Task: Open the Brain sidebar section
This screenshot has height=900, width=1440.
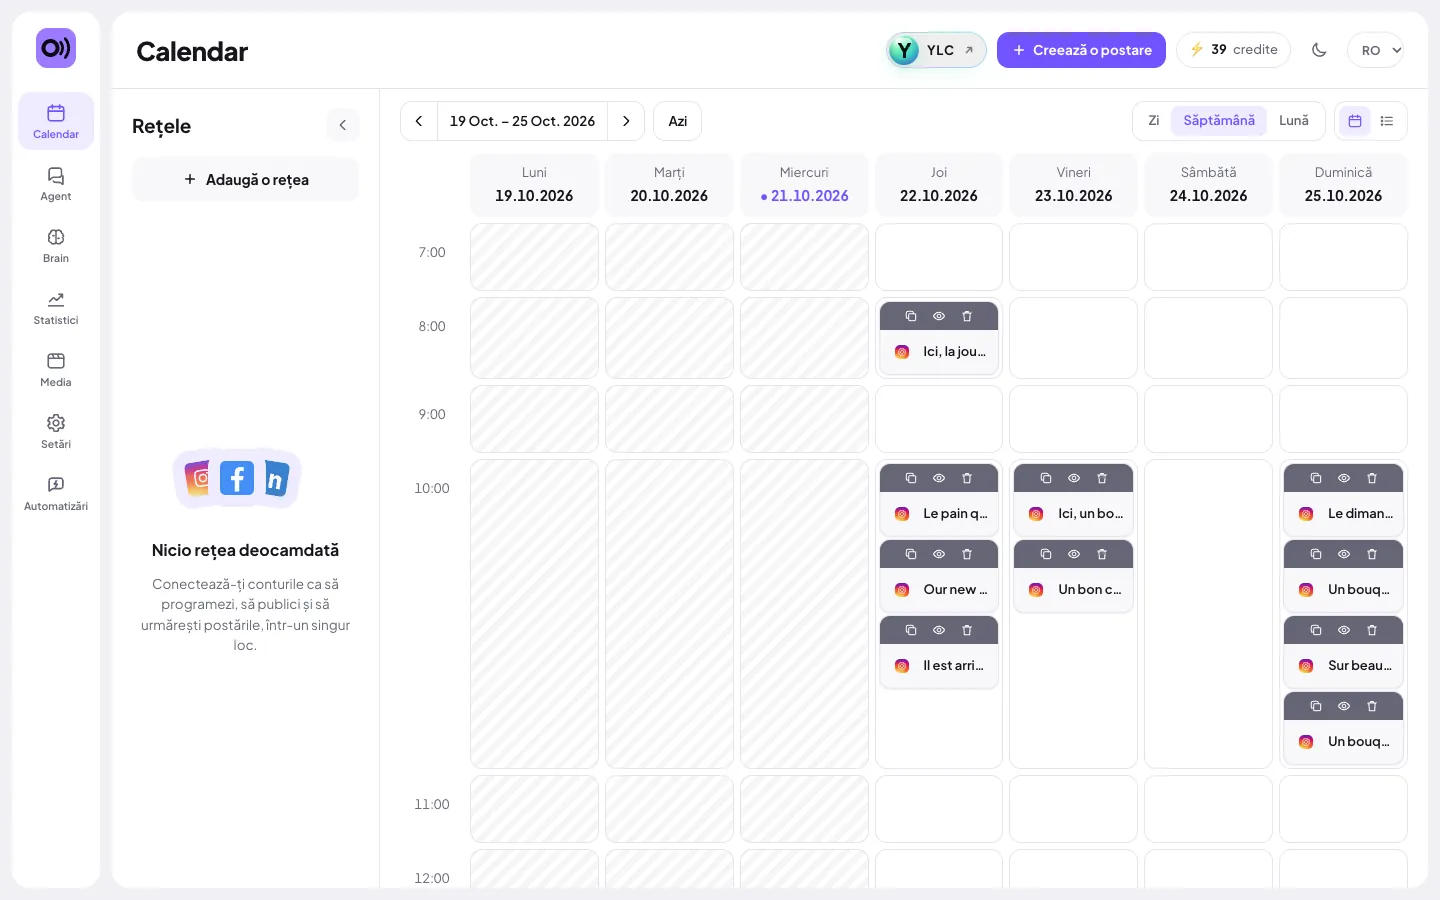Action: click(56, 246)
